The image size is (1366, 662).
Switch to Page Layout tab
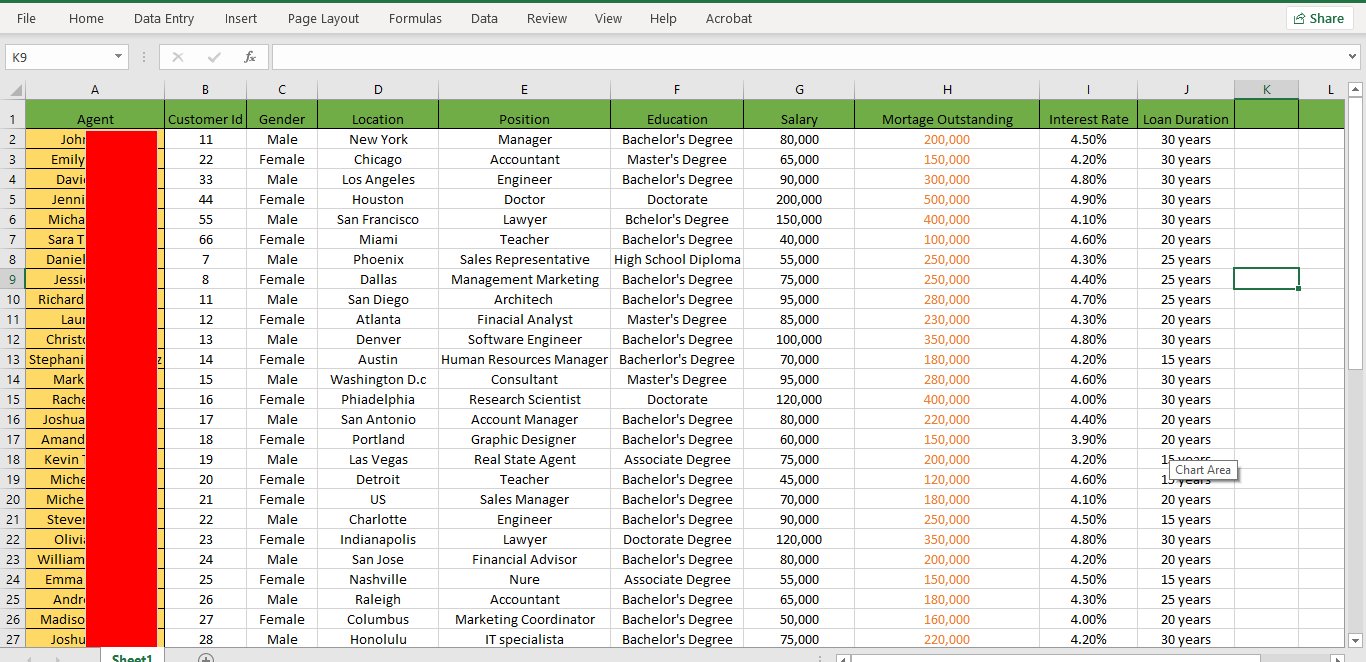[323, 18]
